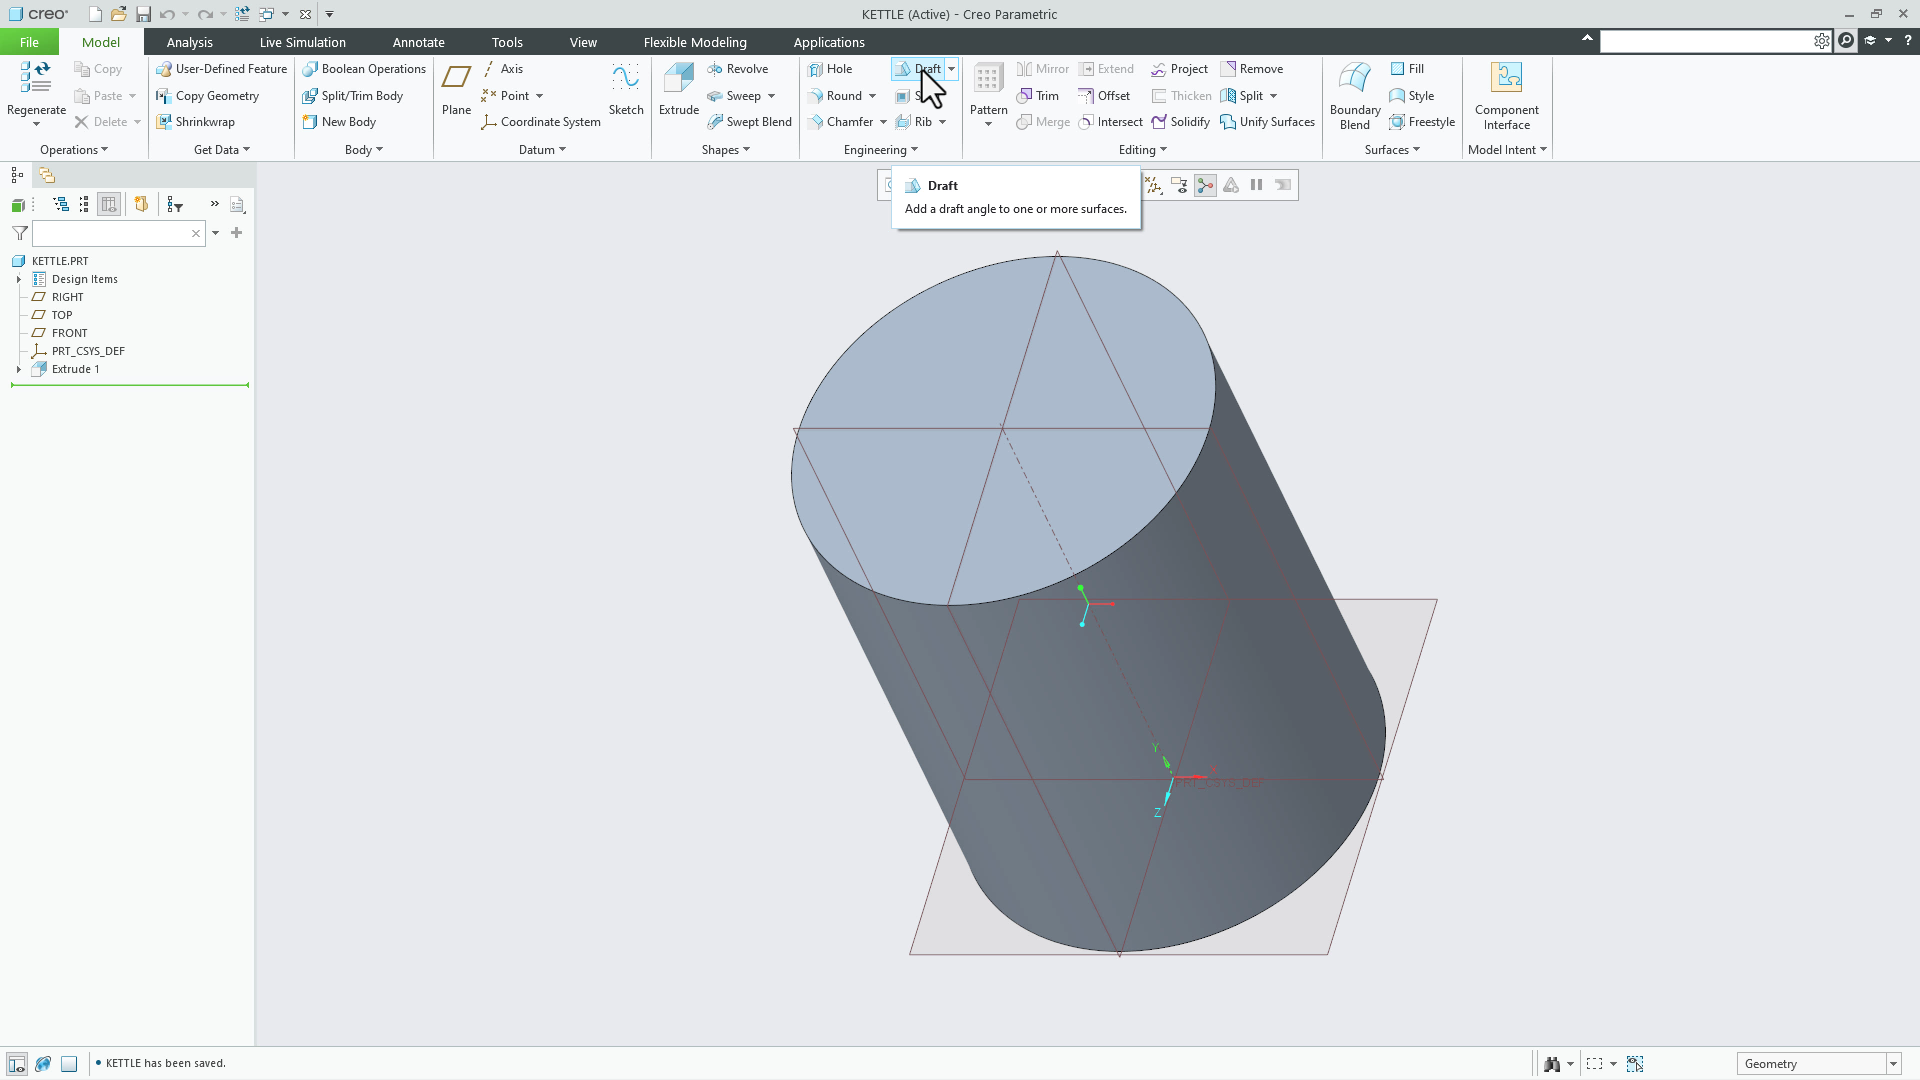Activate the Shrinkwrap tool

tap(196, 121)
